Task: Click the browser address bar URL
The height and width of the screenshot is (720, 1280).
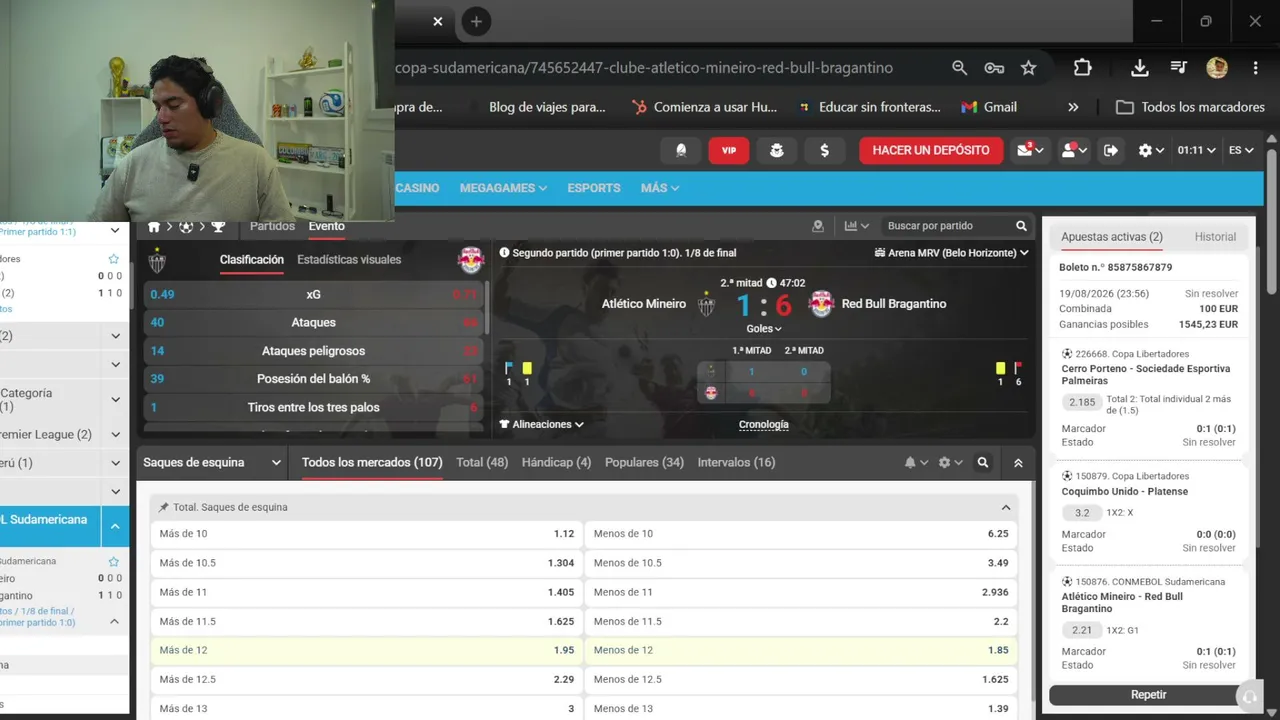Action: [643, 68]
